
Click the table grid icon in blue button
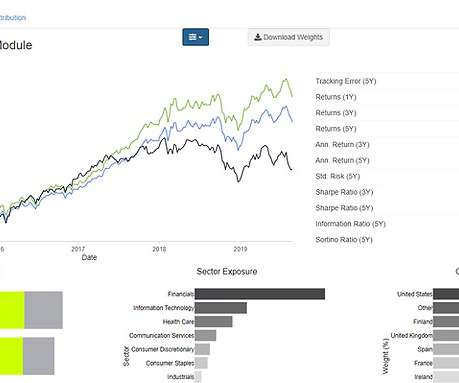point(192,37)
